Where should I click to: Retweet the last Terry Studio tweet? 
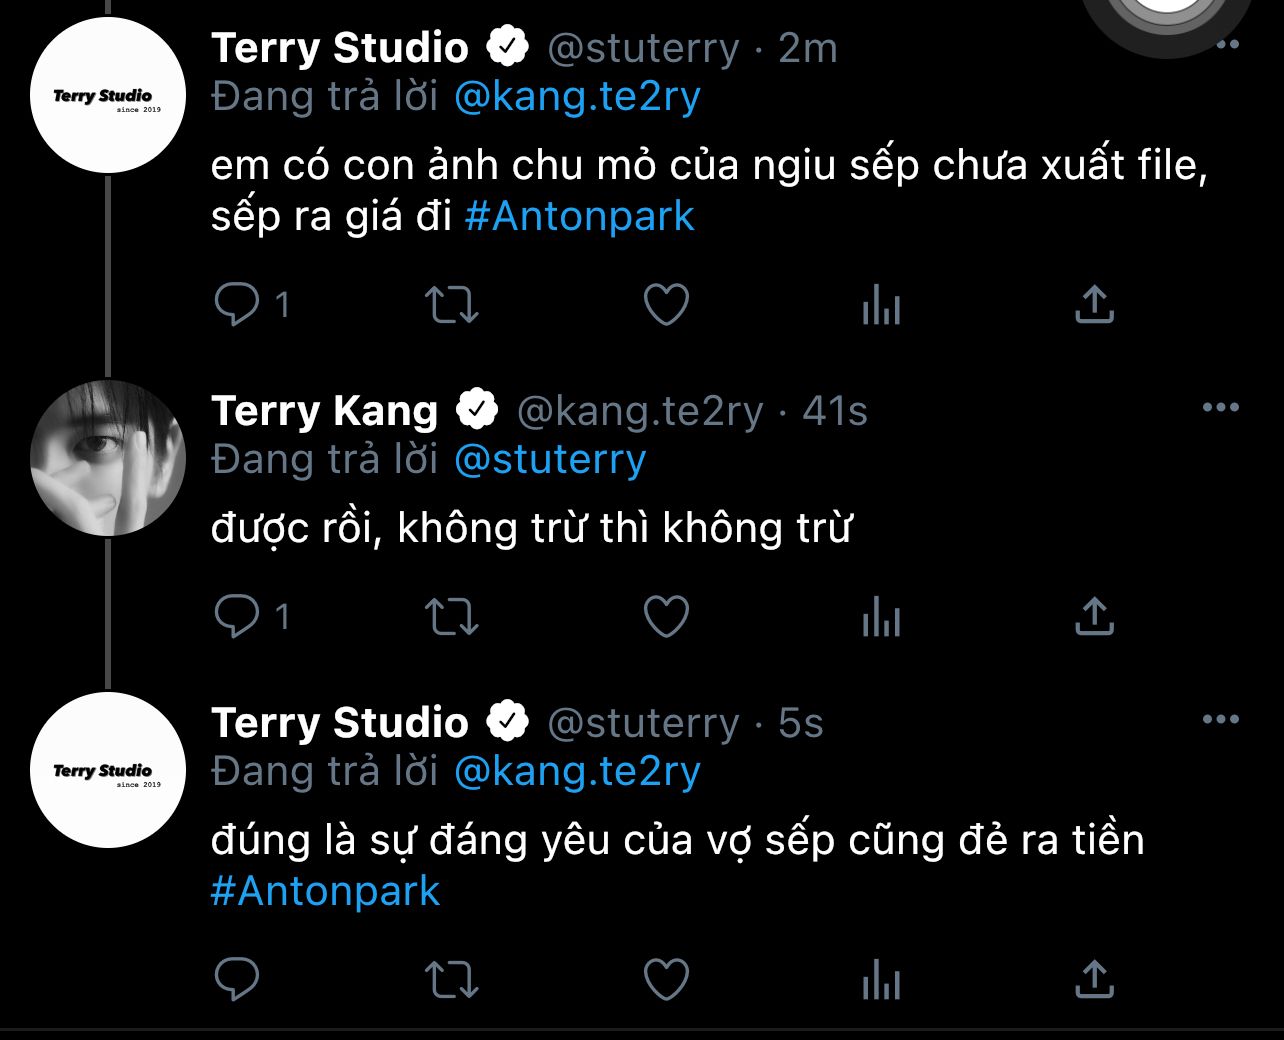click(x=452, y=980)
